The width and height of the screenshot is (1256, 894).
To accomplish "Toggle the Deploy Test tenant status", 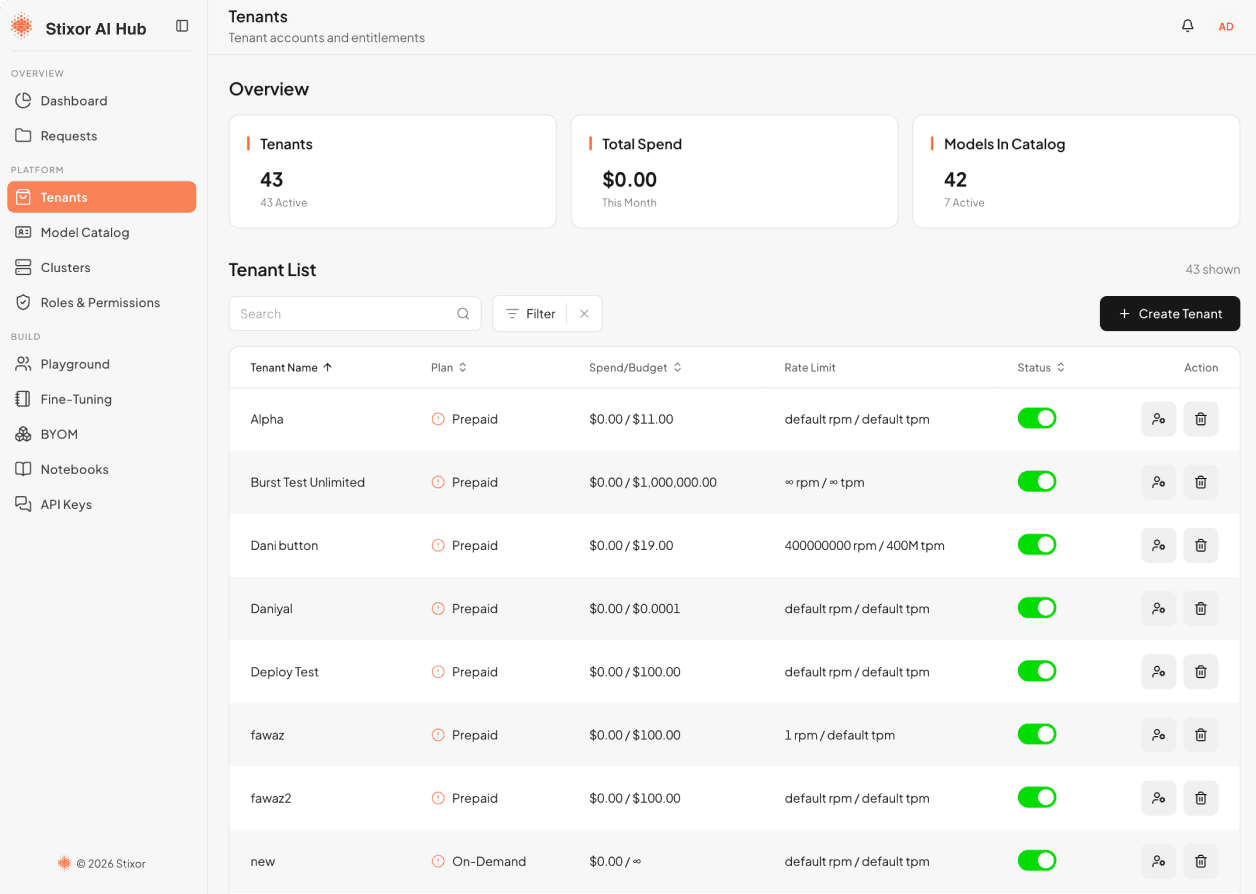I will [x=1037, y=671].
